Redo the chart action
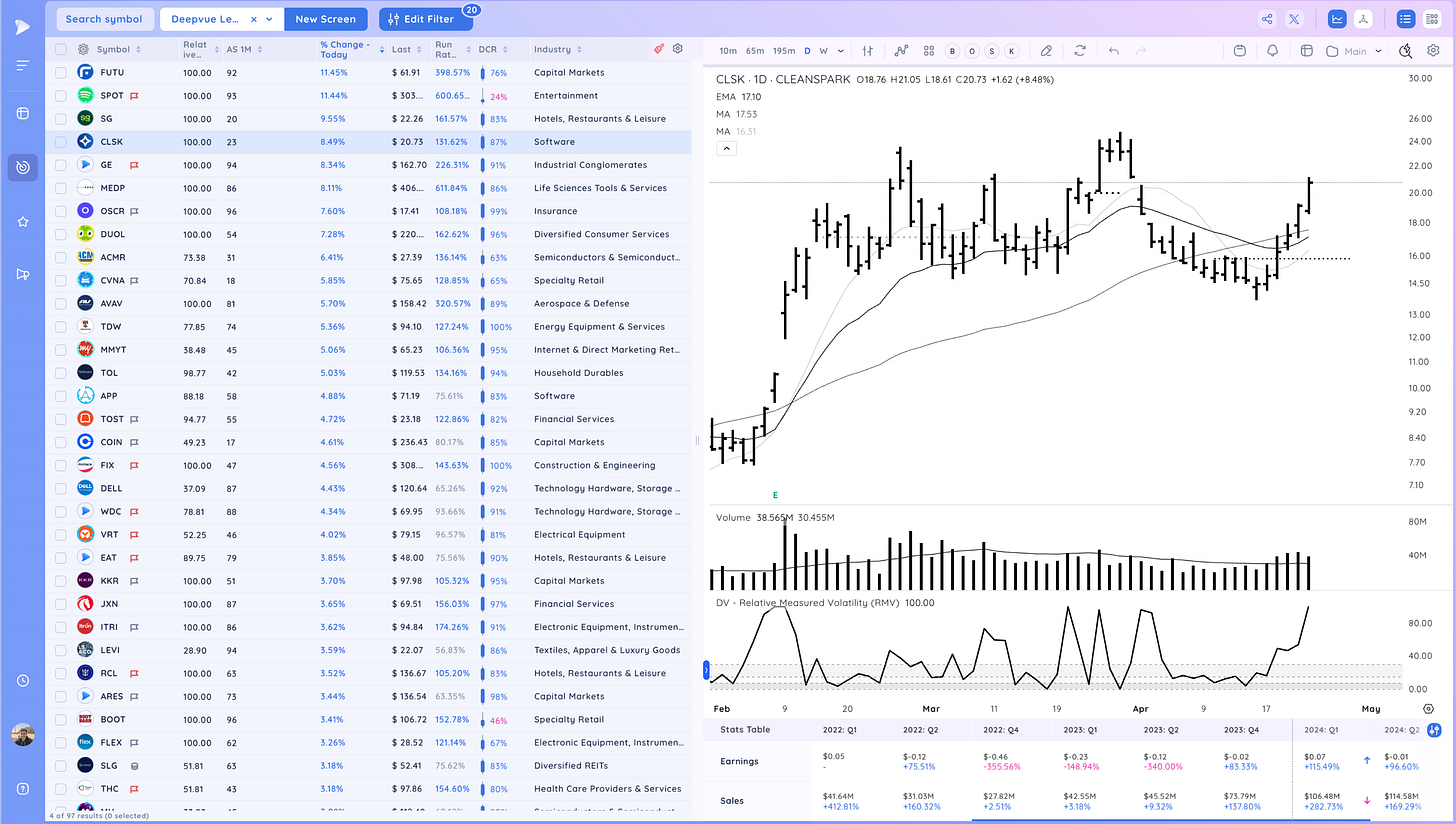This screenshot has height=824, width=1456. [x=1142, y=51]
